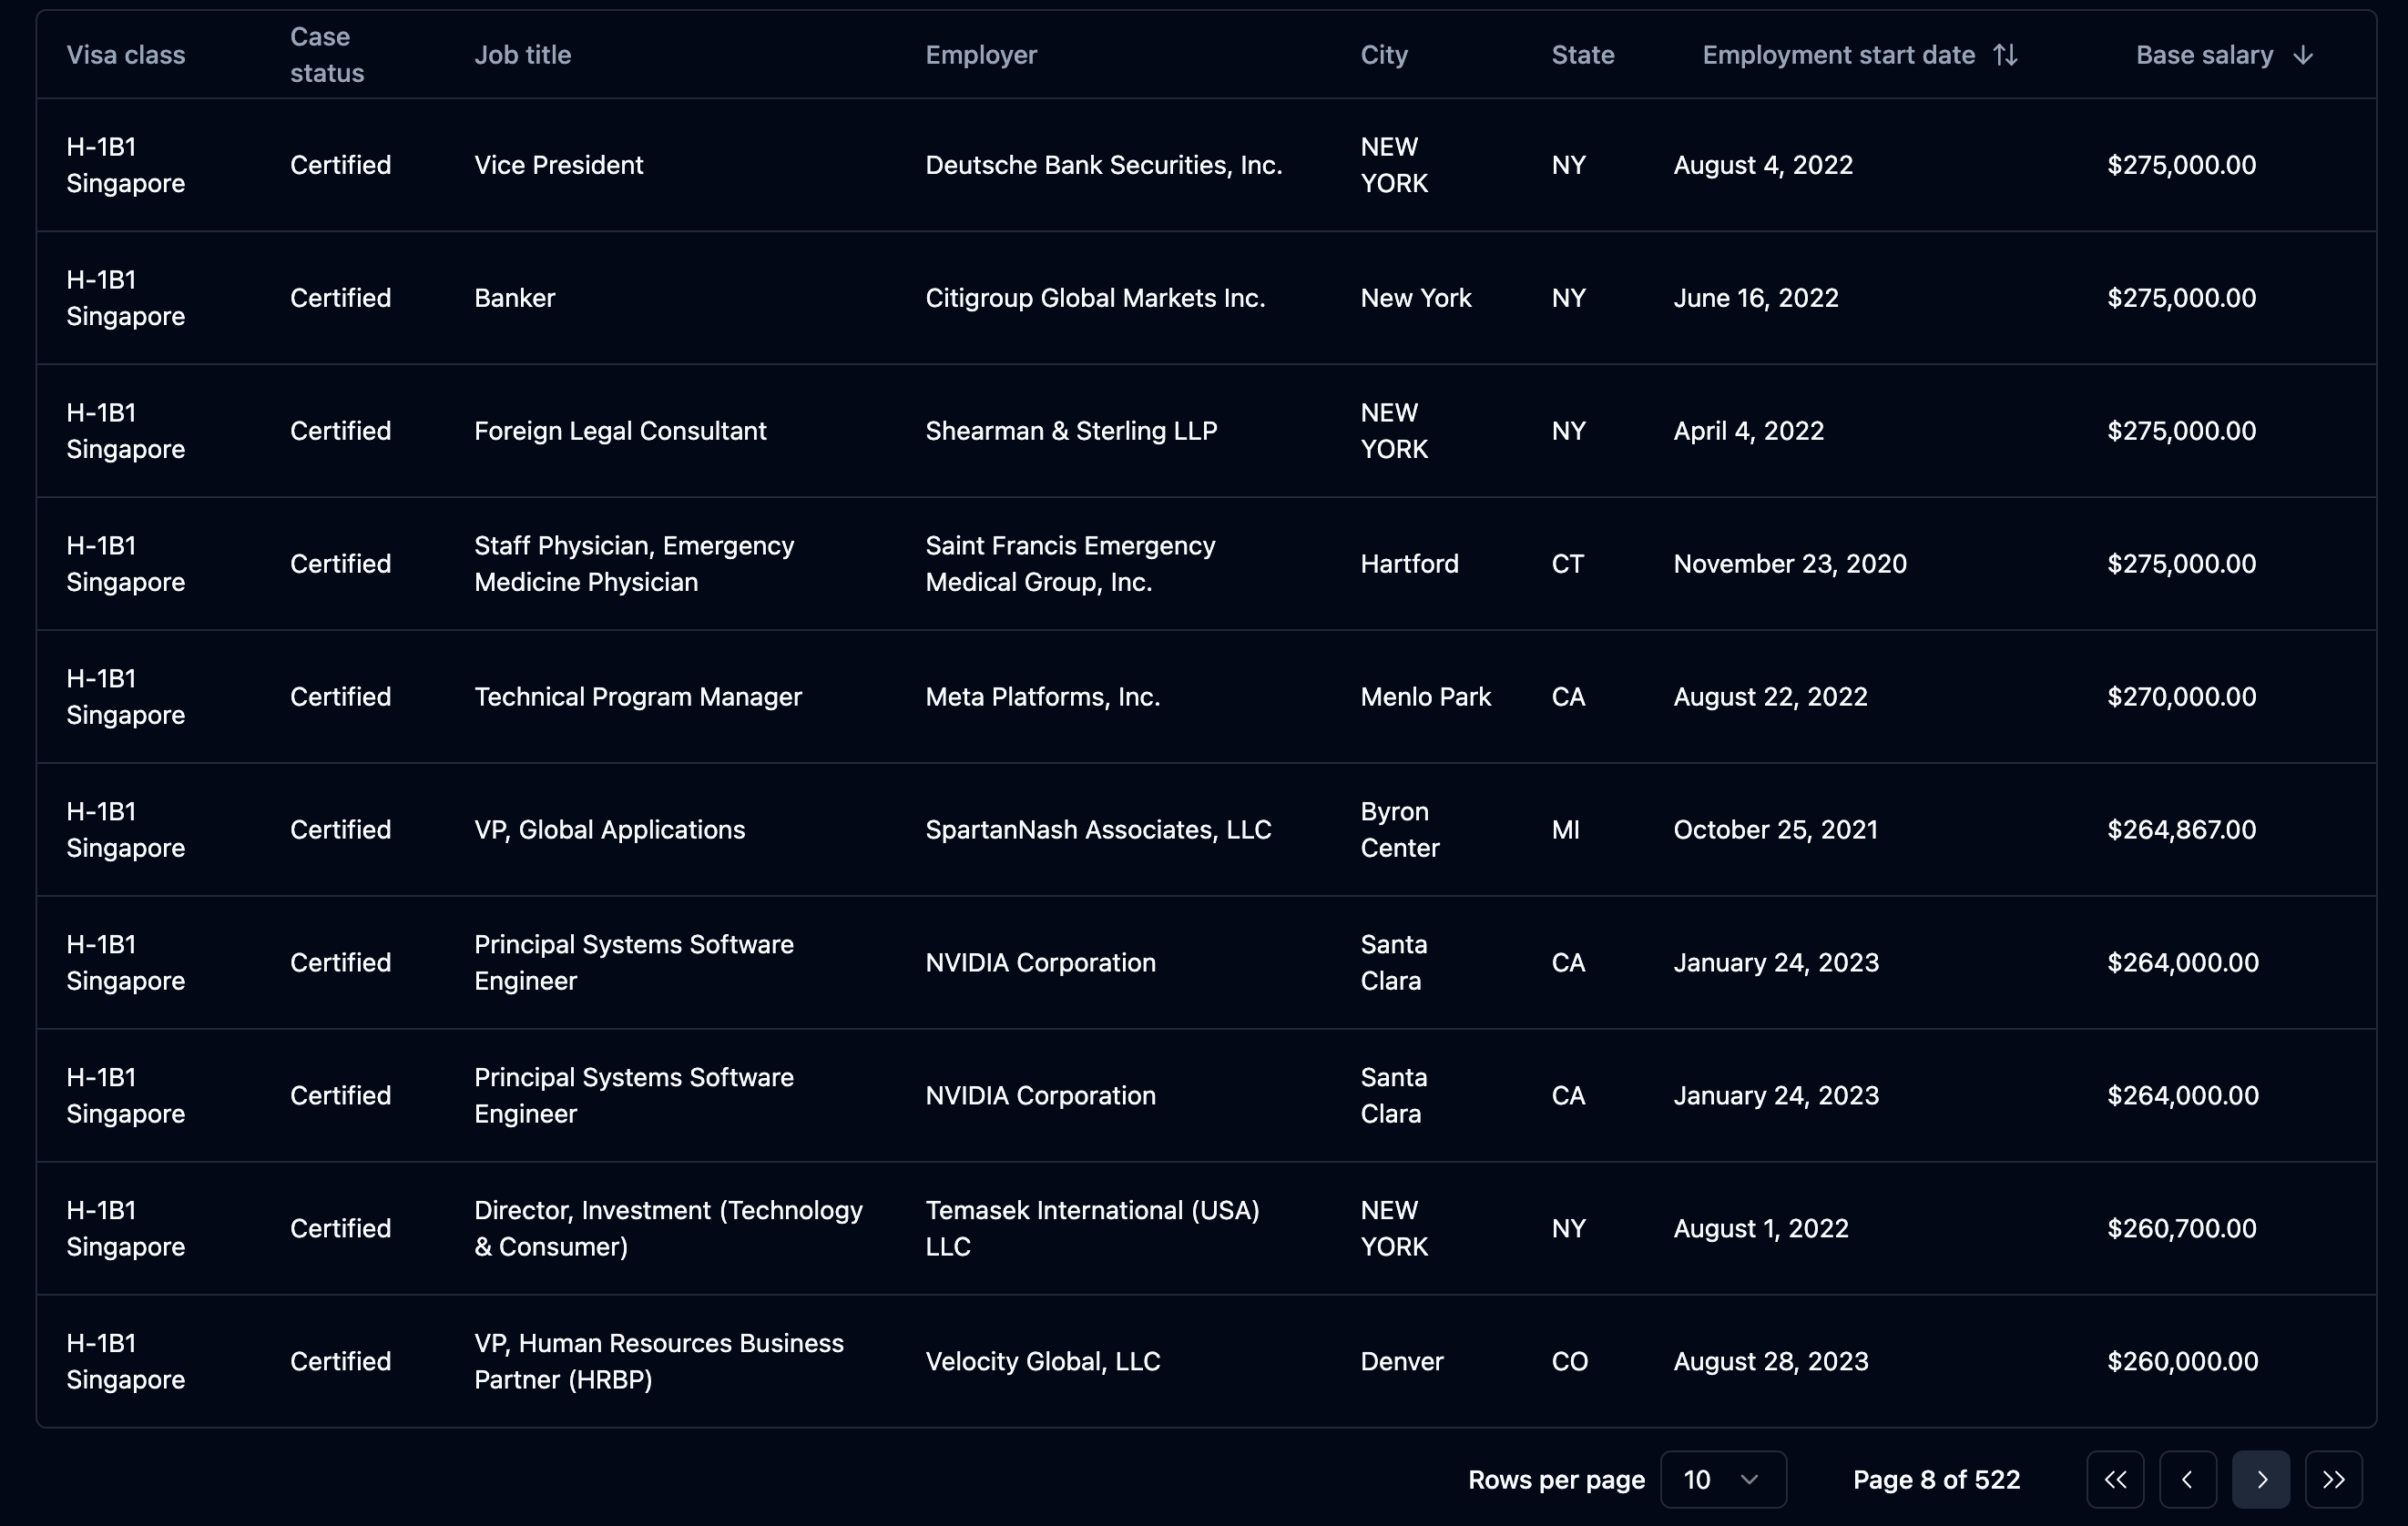Click the $260,700.00 salary cell

[x=2181, y=1228]
